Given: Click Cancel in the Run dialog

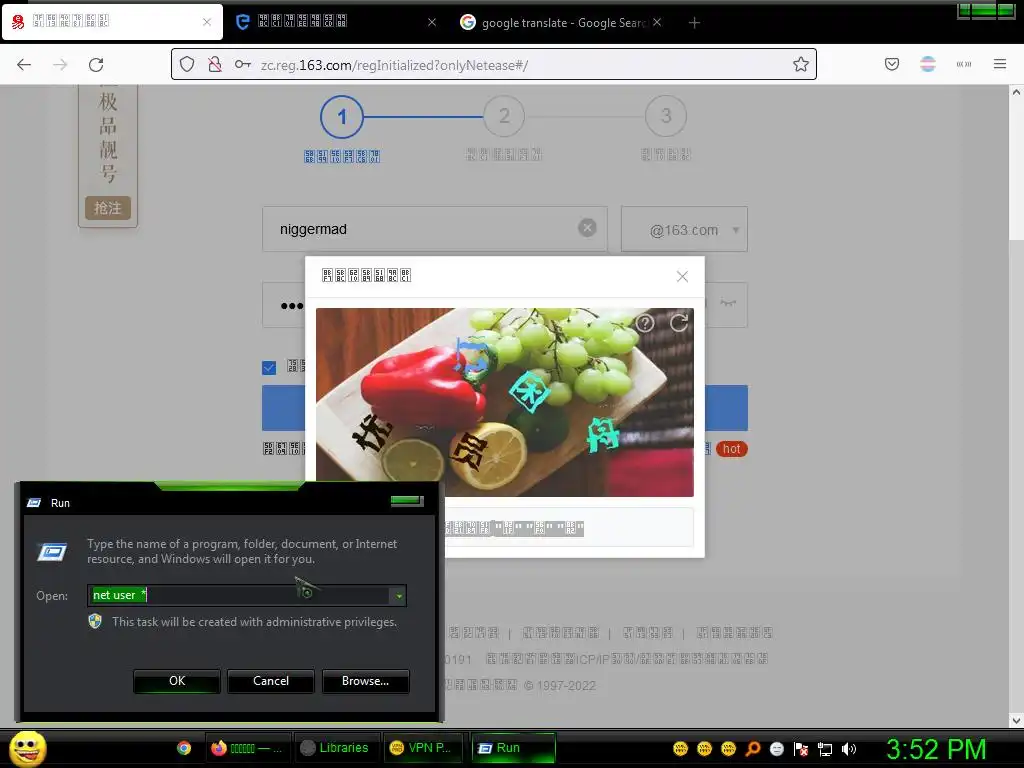Looking at the screenshot, I should 271,680.
